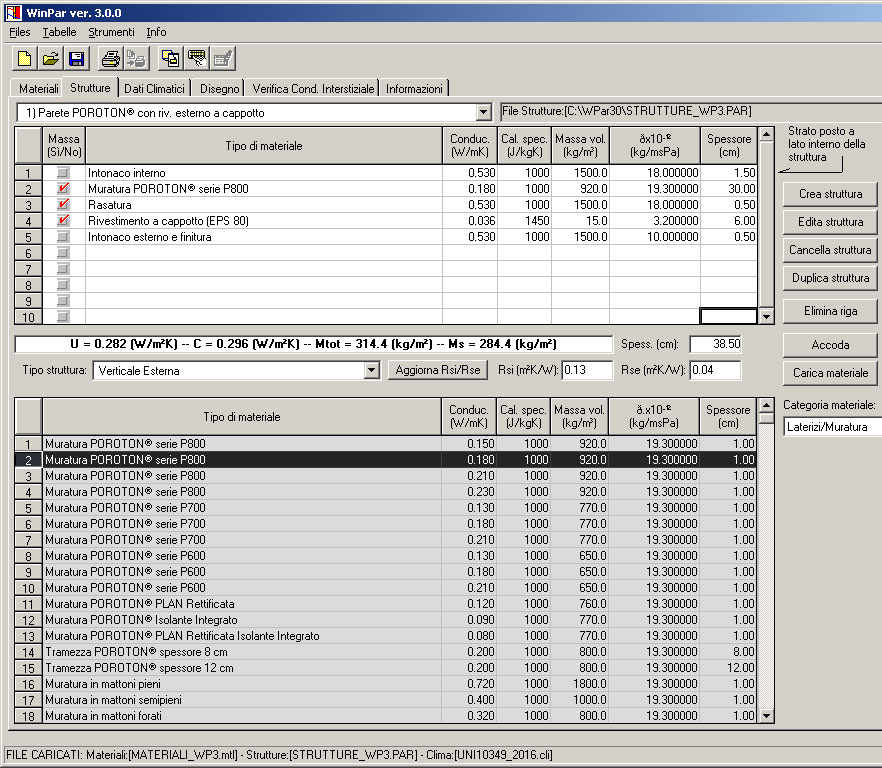The image size is (882, 768).
Task: Click the greyed-out table edit icon
Action: click(222, 59)
